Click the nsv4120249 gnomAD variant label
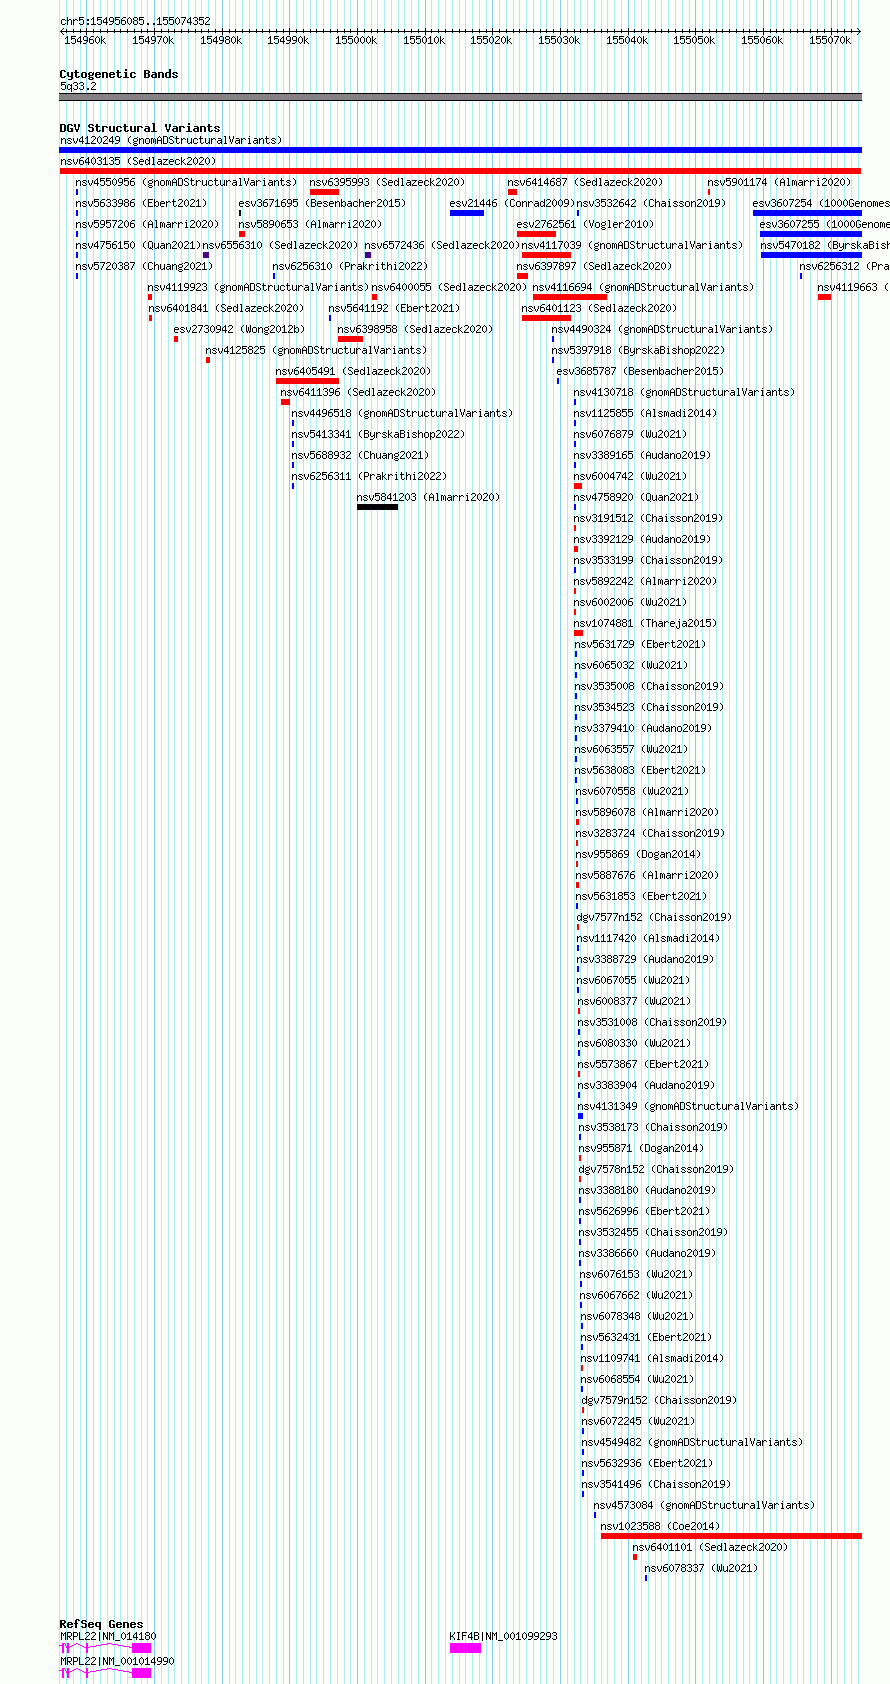Viewport: 890px width, 1684px height. [x=171, y=140]
